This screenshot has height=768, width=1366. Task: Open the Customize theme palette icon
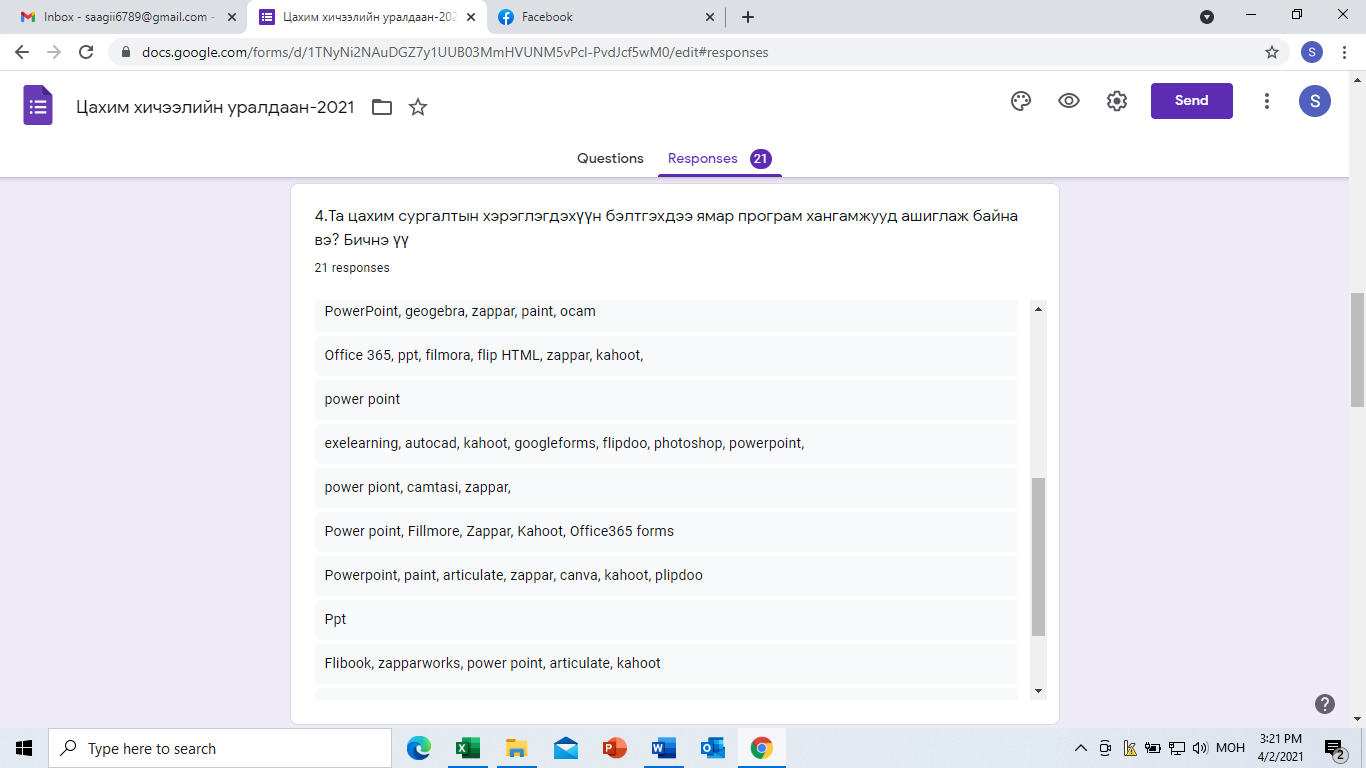(x=1021, y=101)
